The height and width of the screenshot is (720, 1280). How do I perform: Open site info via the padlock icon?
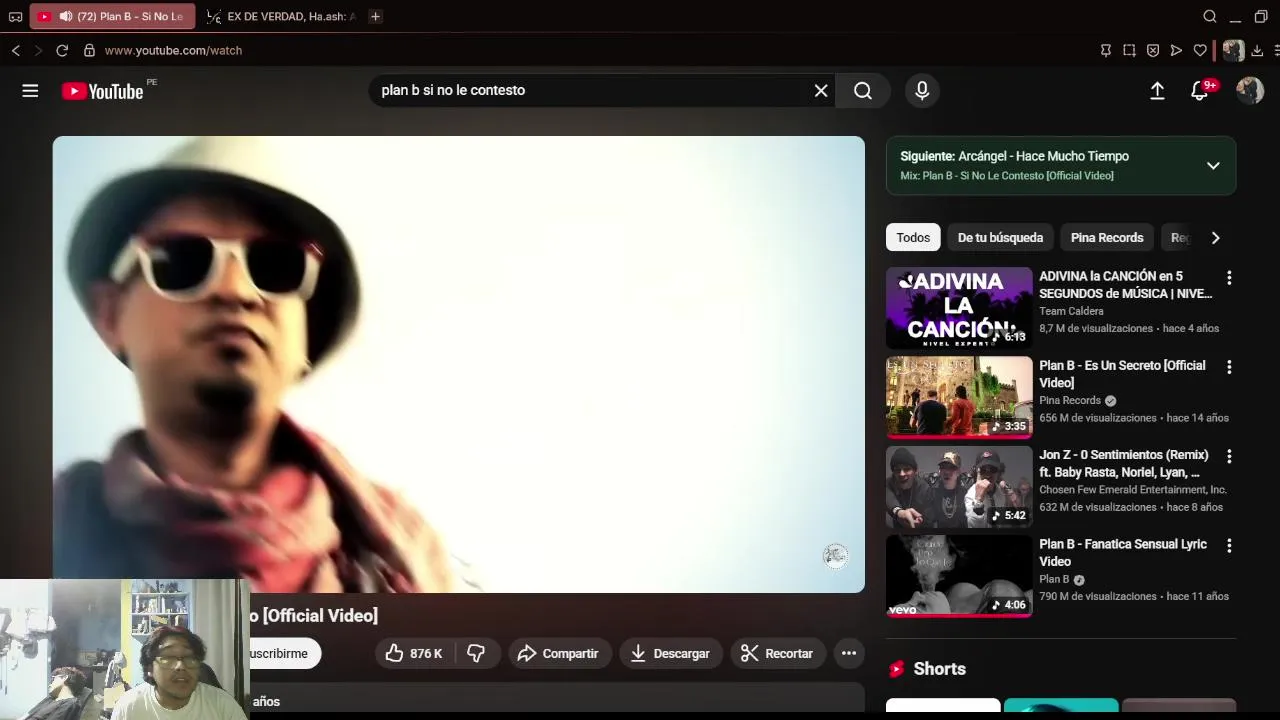coord(89,50)
